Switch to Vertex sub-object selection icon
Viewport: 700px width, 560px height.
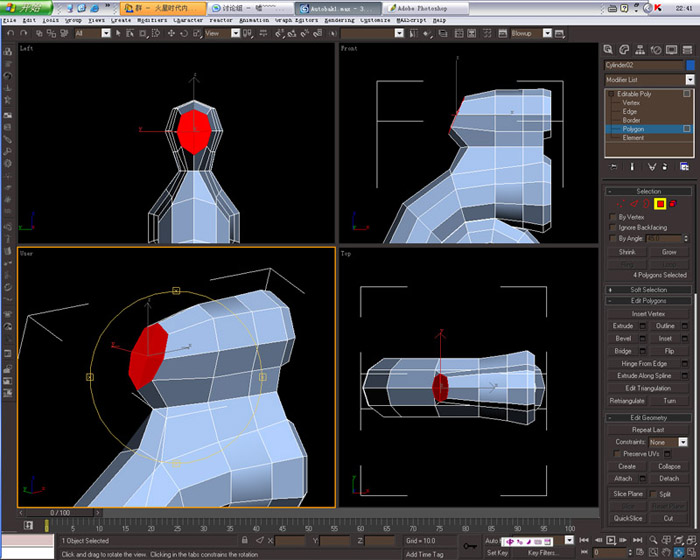[x=621, y=204]
